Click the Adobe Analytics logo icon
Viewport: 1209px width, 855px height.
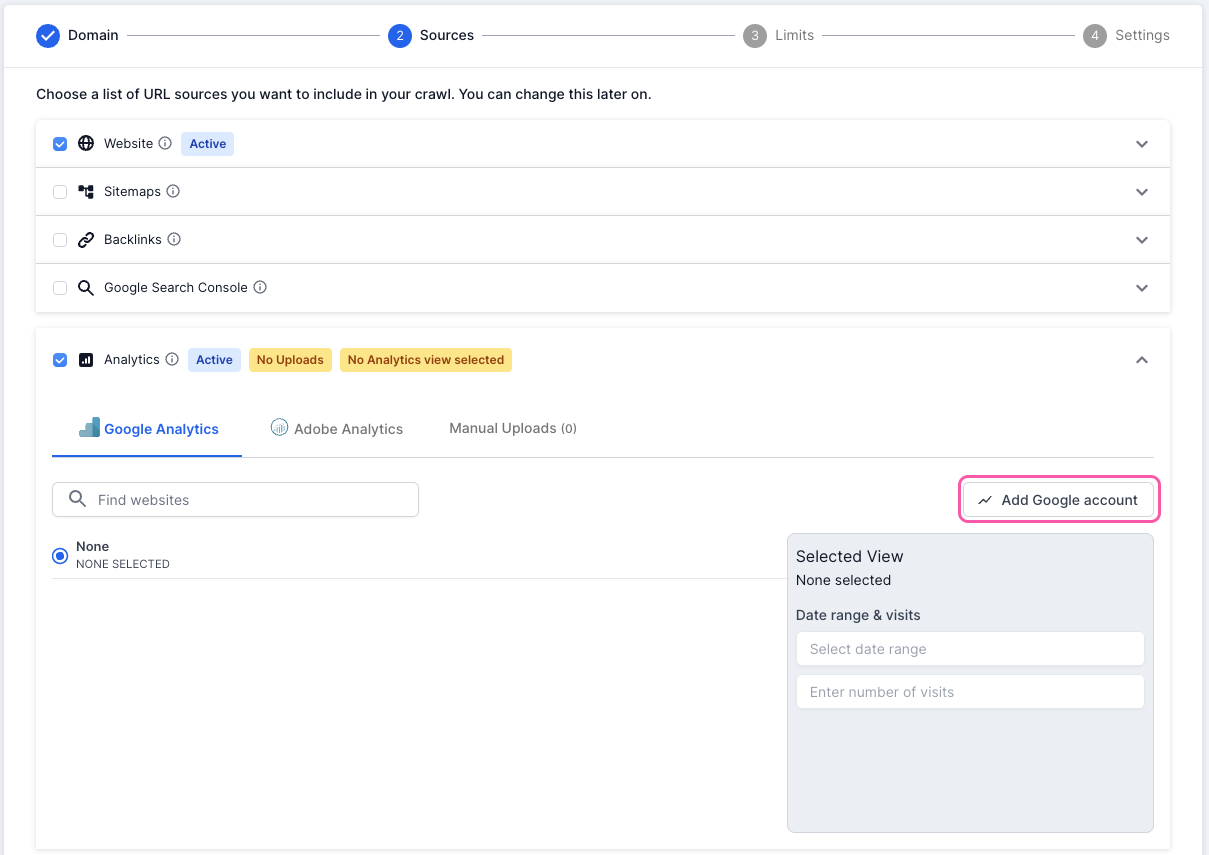(279, 427)
